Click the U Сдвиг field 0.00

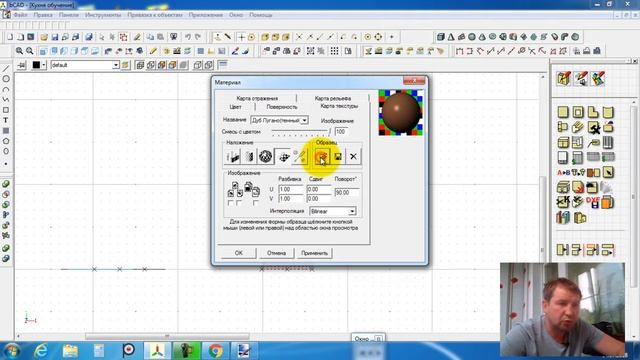pyautogui.click(x=319, y=189)
